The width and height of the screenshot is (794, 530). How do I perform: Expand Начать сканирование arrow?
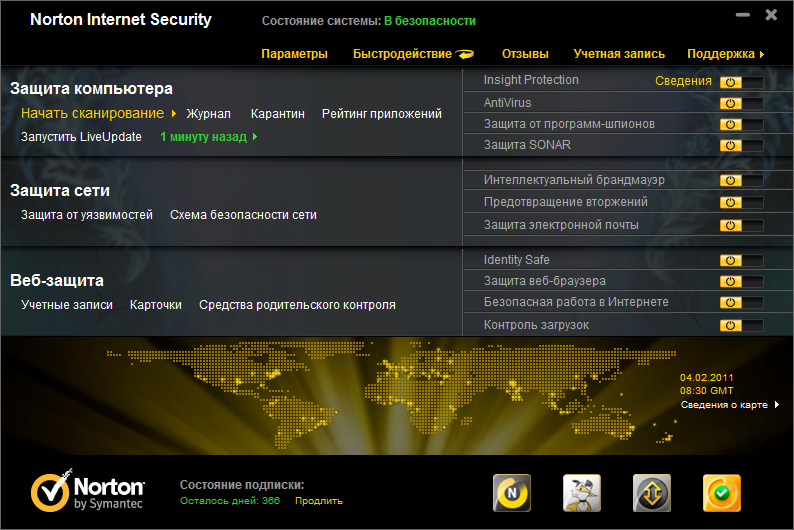[174, 114]
